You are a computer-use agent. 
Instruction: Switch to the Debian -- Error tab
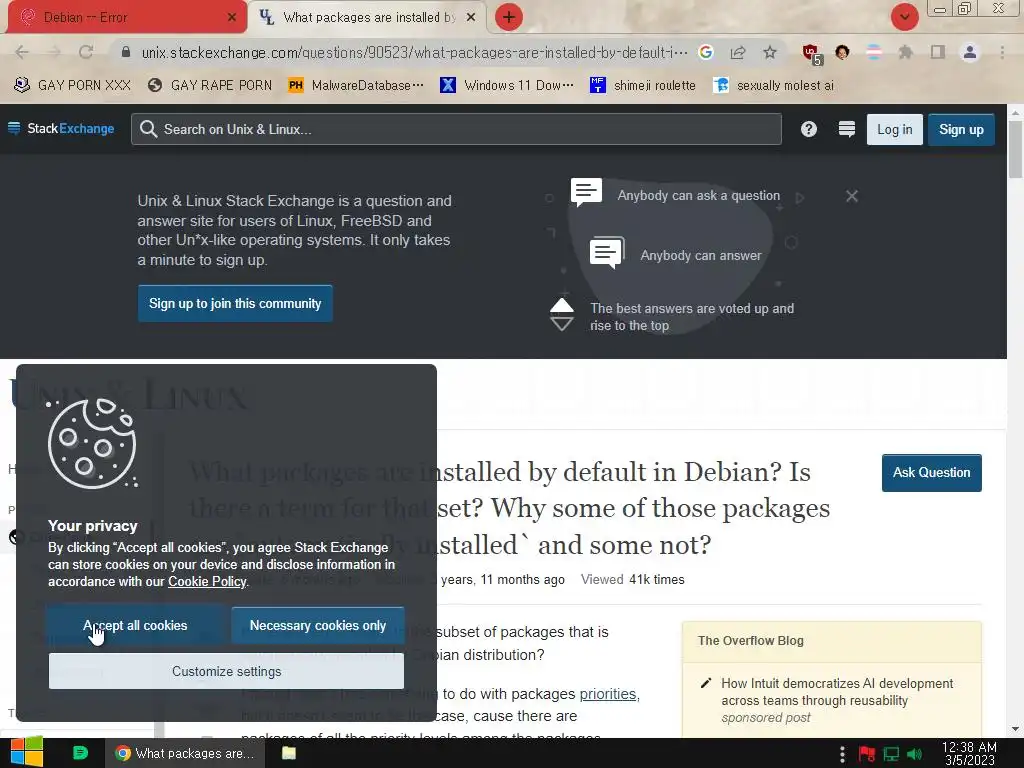pos(127,17)
